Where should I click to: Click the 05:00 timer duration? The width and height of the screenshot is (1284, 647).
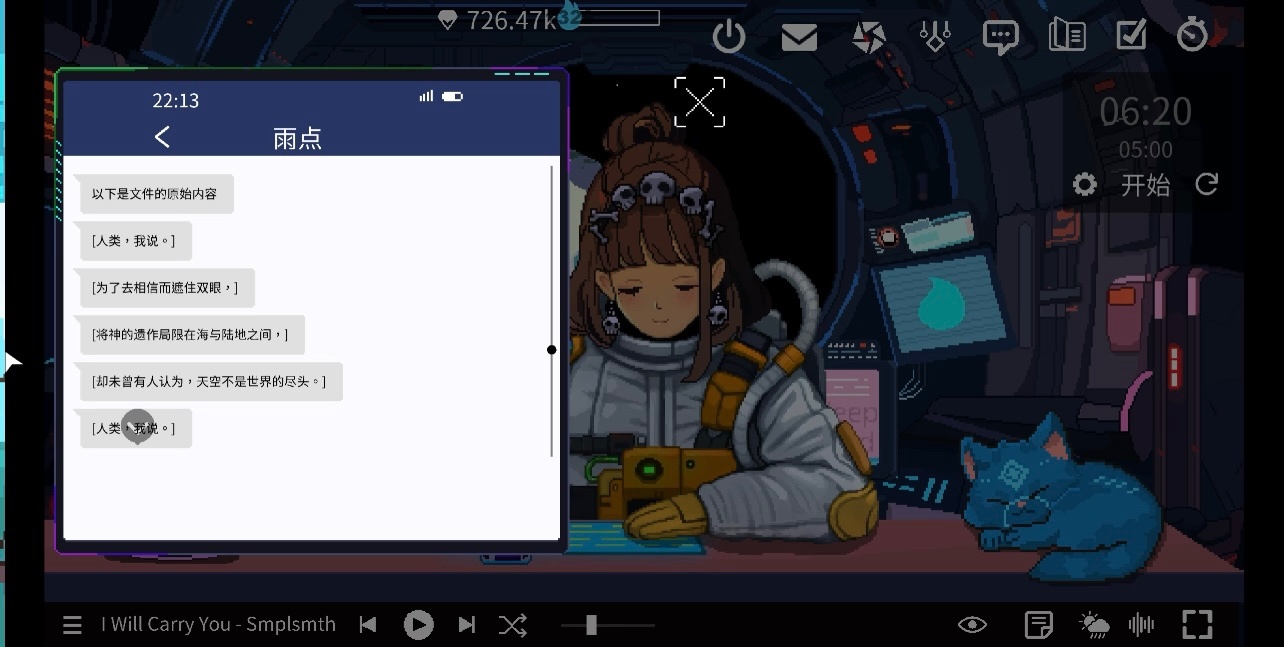coord(1146,150)
